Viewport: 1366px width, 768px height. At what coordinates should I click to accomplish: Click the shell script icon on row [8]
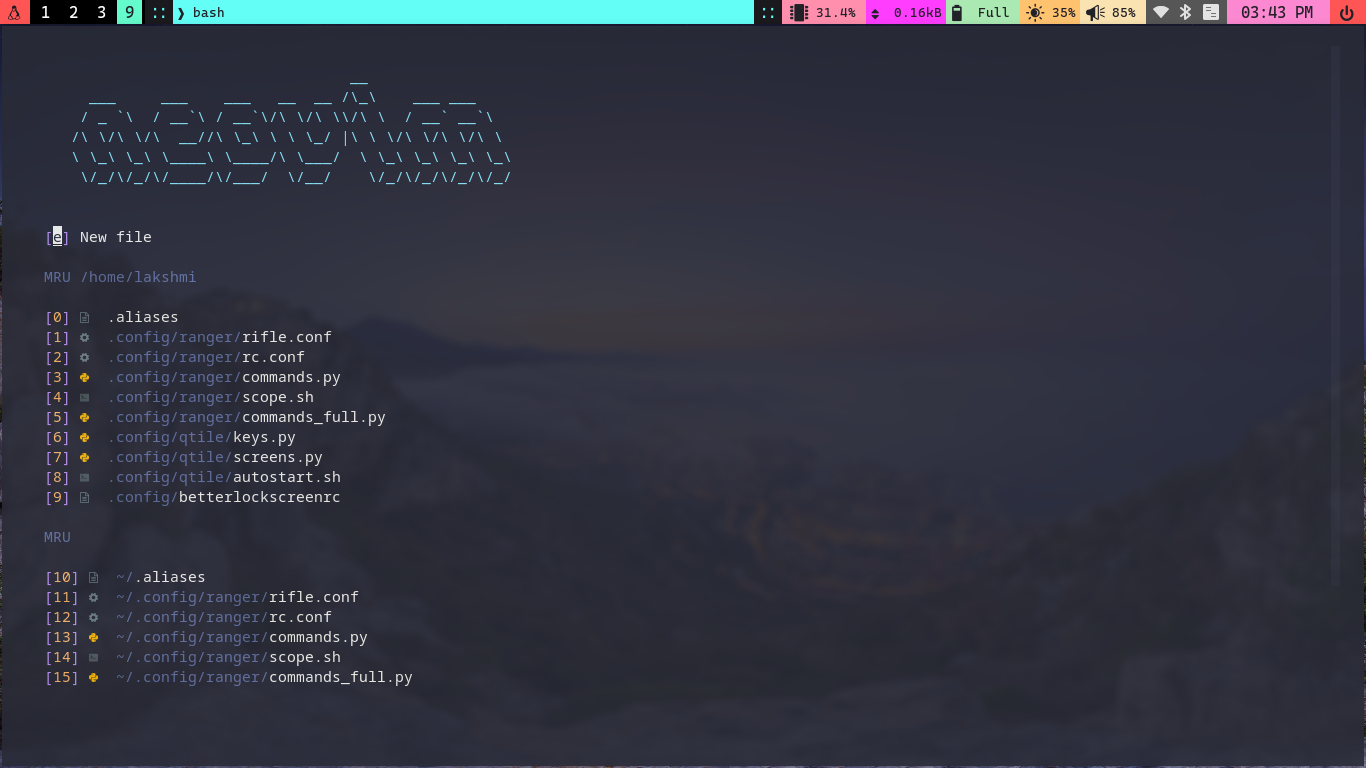85,477
